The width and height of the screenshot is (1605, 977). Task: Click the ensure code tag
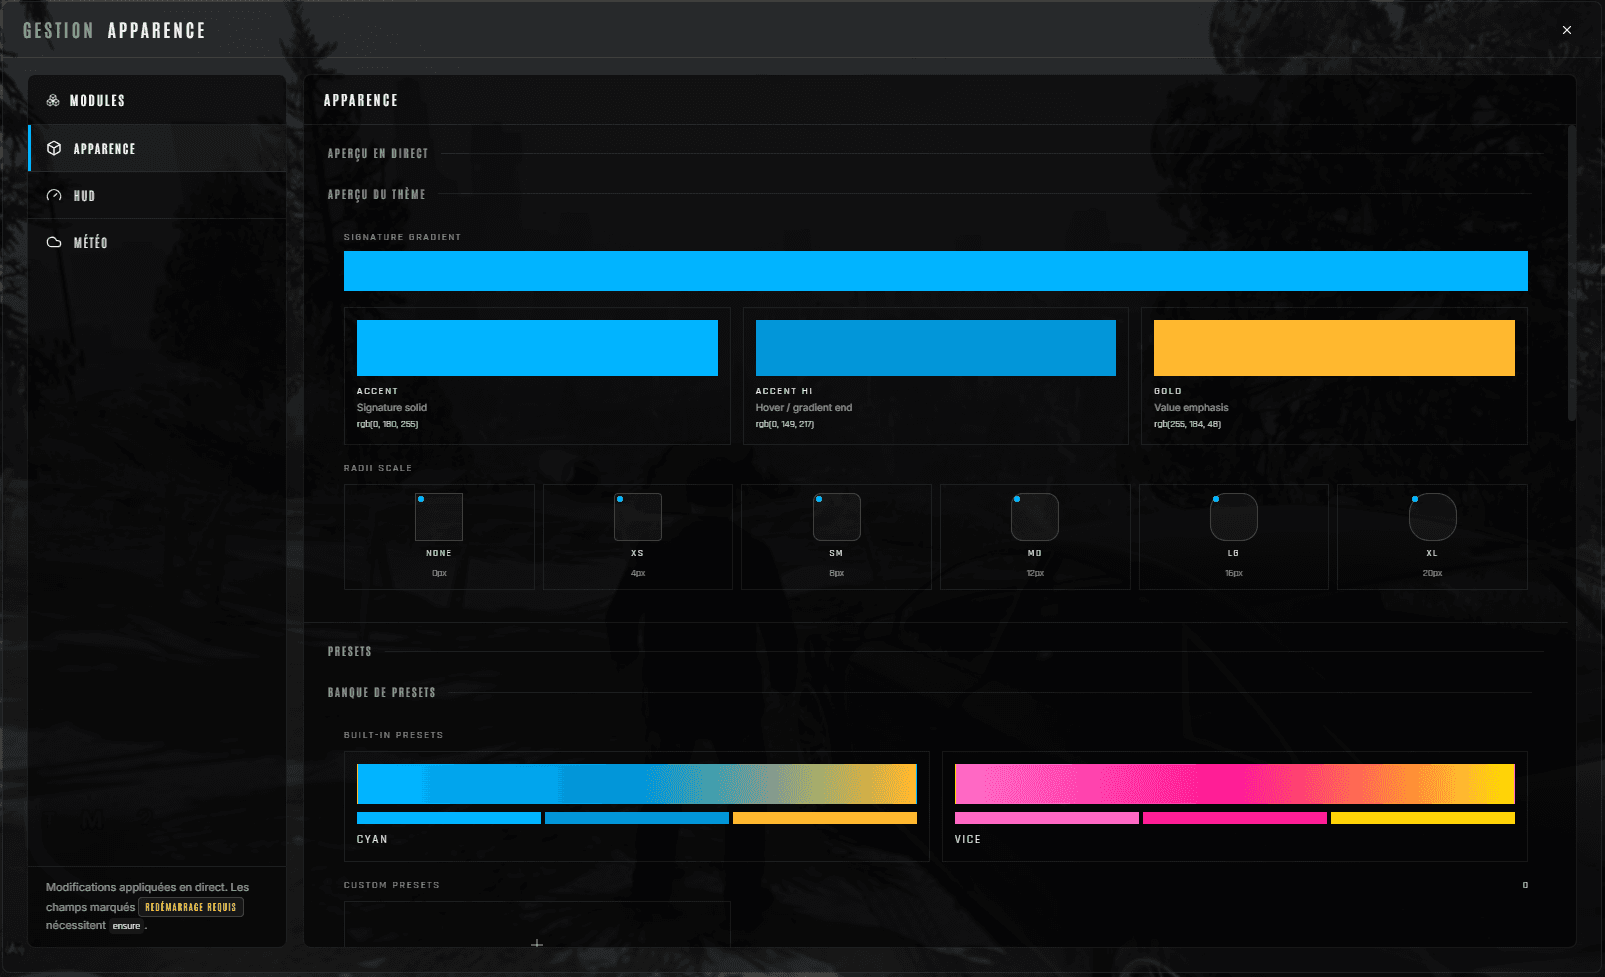(127, 926)
